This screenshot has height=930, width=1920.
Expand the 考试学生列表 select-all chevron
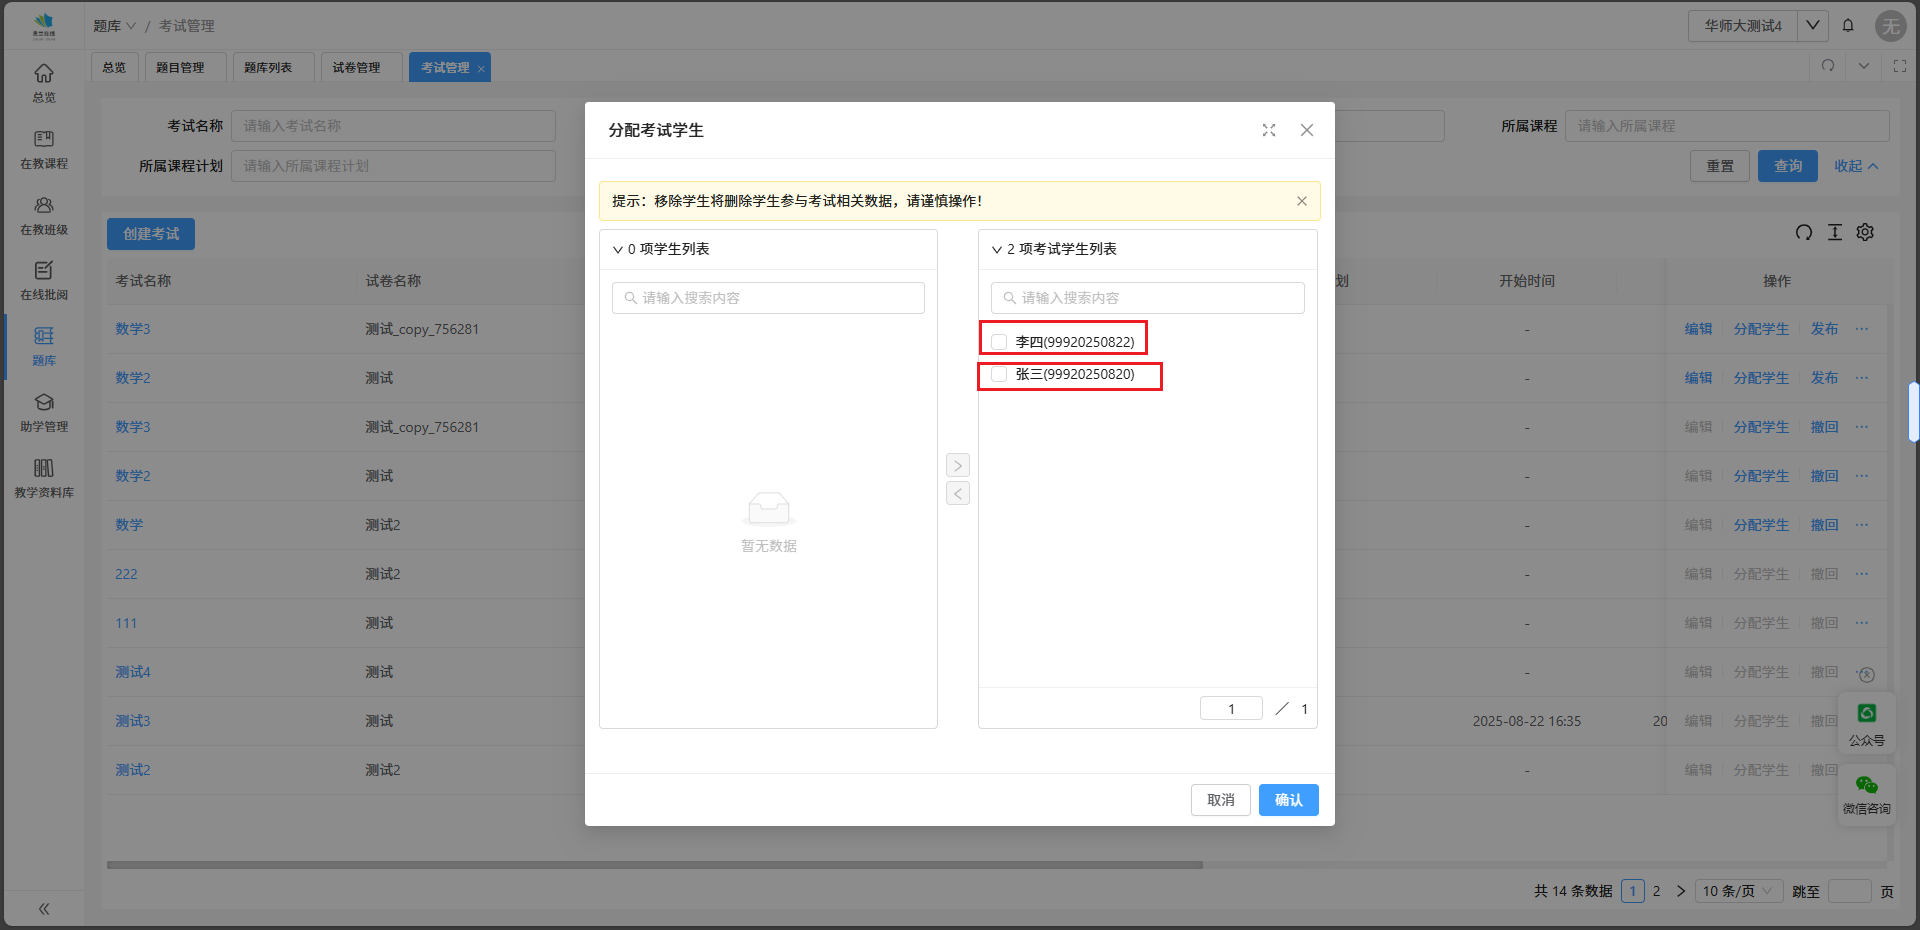tap(996, 250)
